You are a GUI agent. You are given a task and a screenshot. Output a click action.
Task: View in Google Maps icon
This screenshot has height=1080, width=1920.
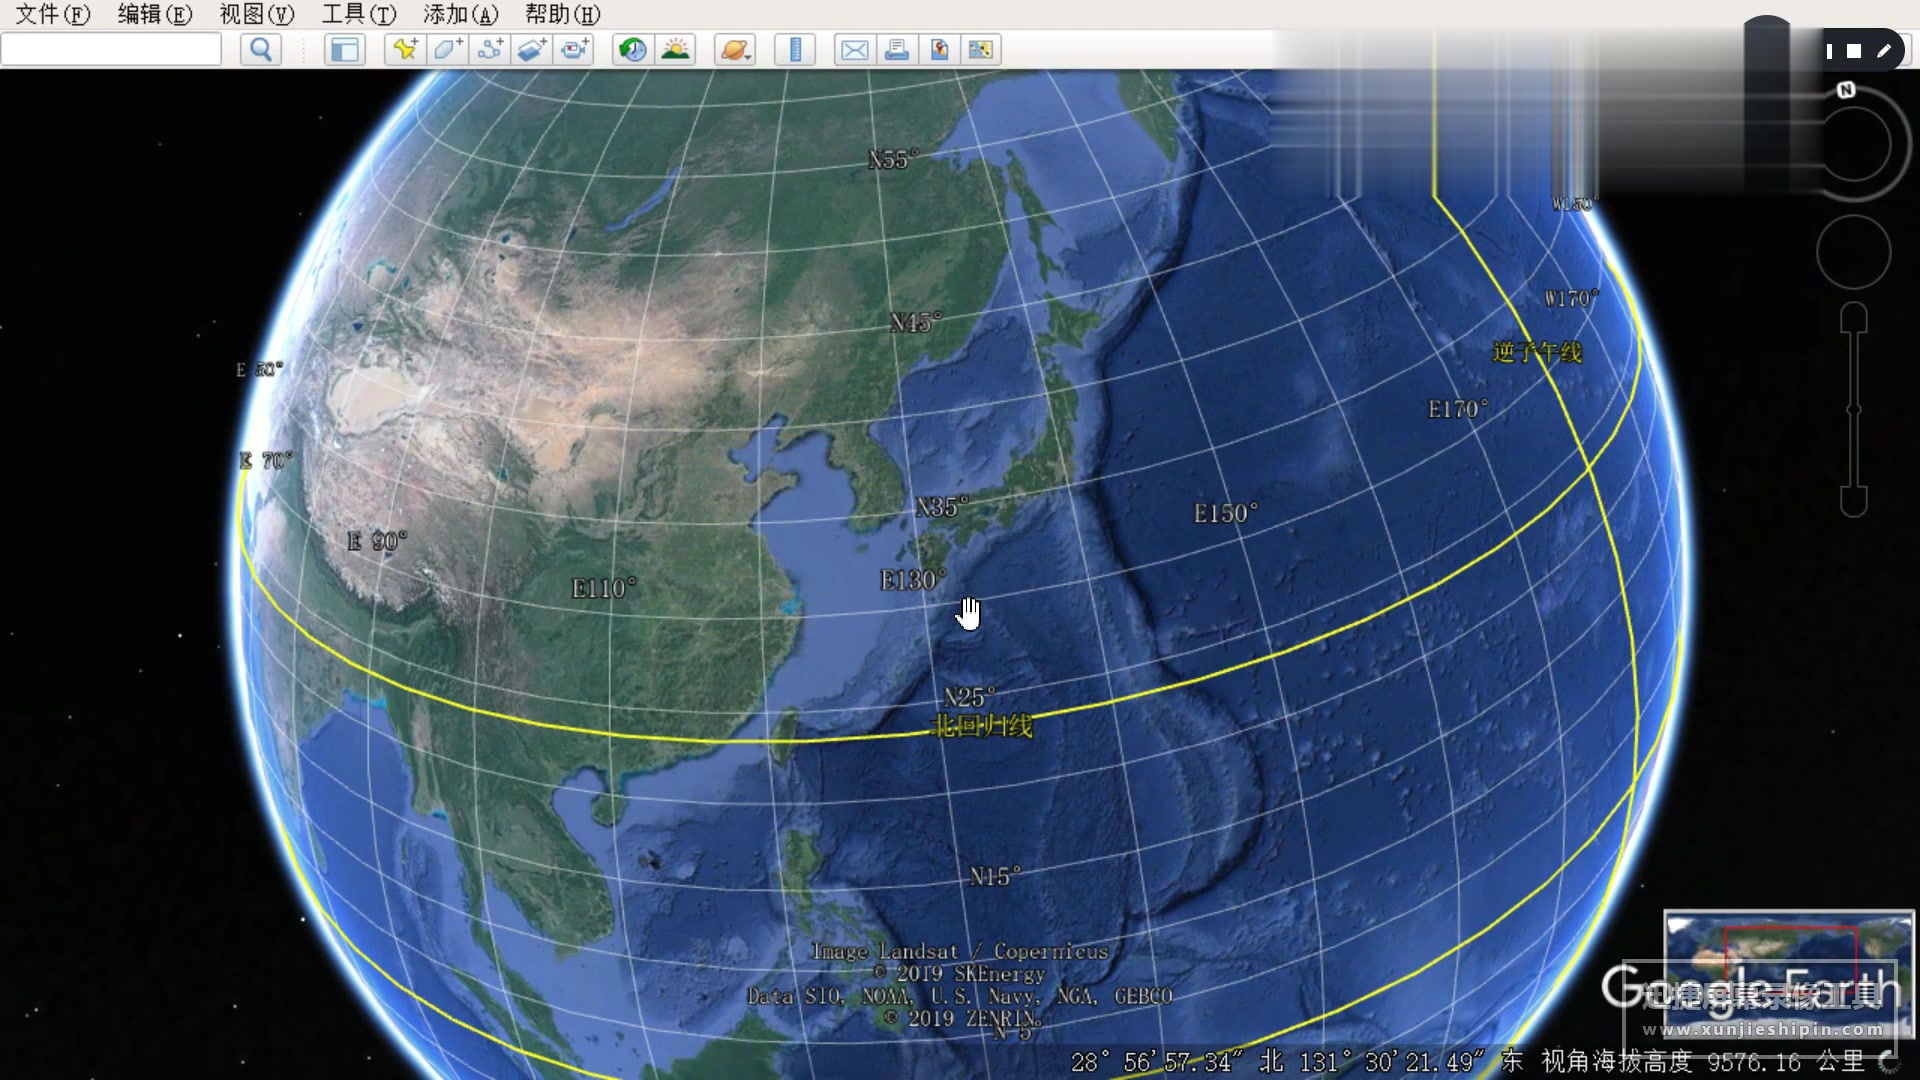pyautogui.click(x=981, y=49)
